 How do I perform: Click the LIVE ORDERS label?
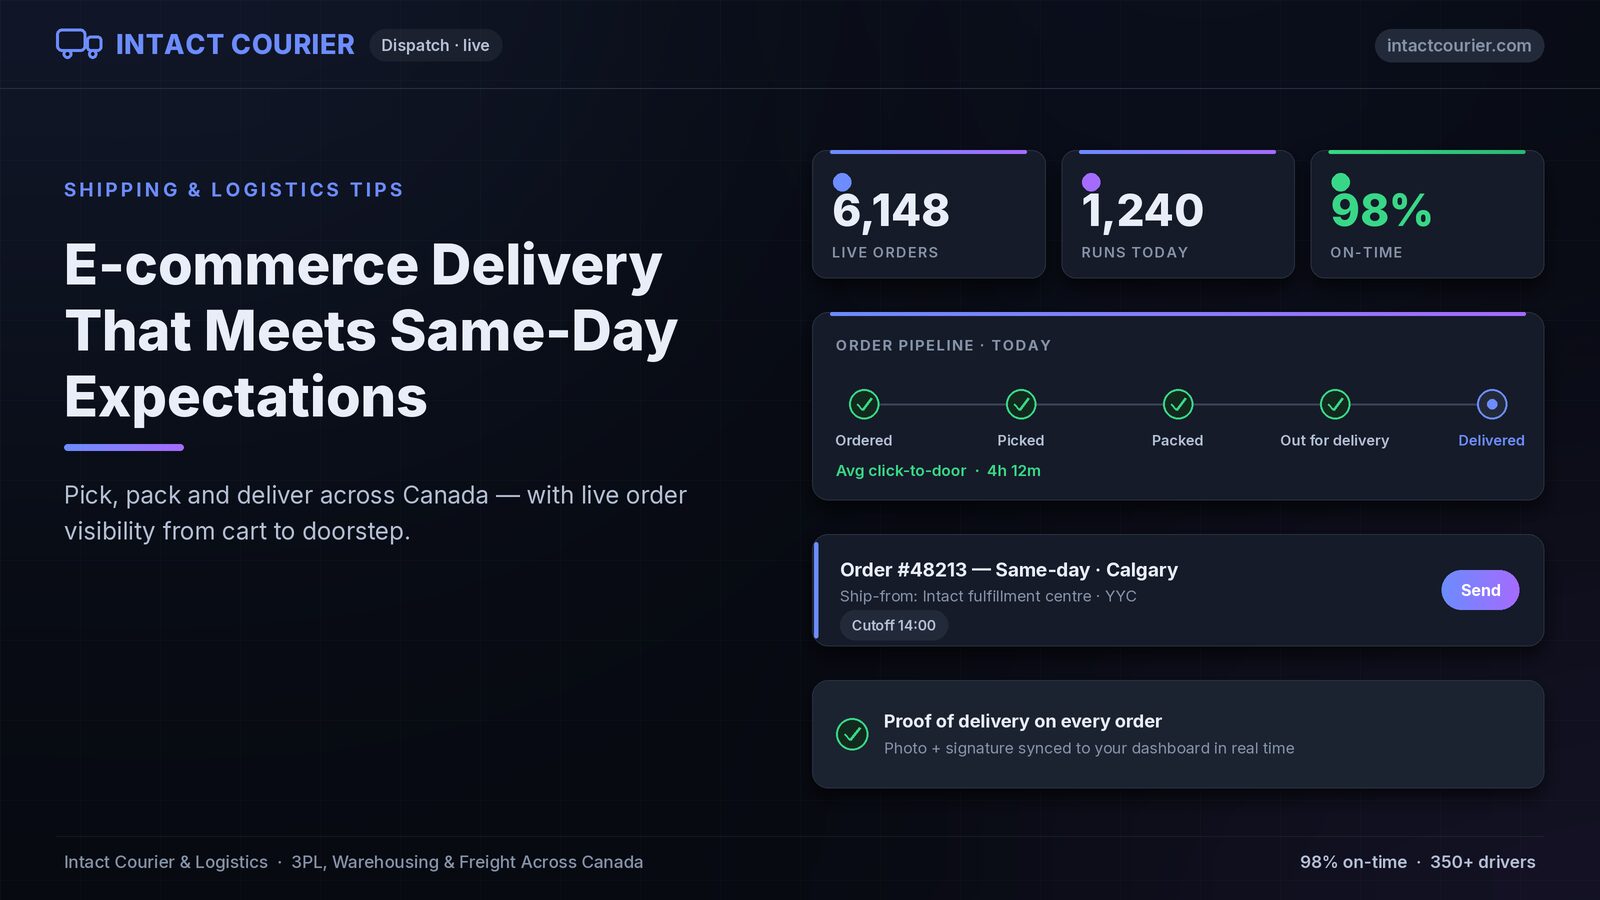click(x=885, y=253)
